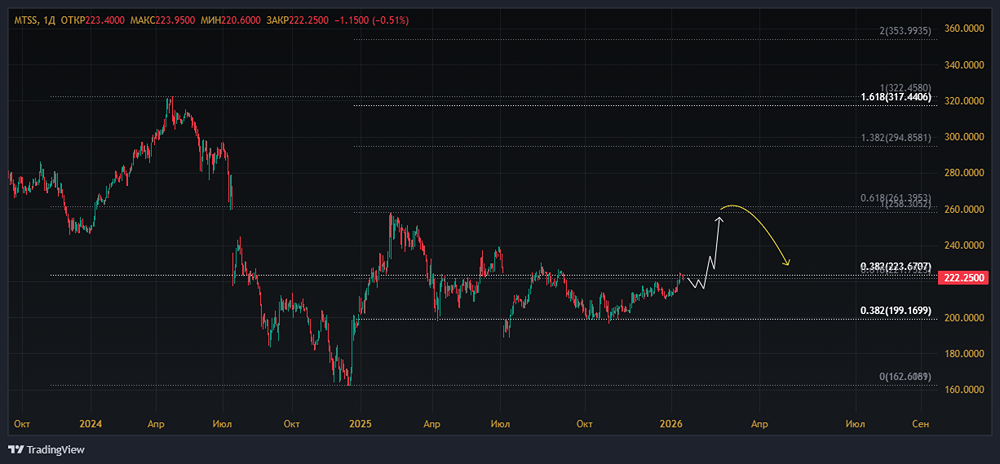Viewport: 1000px width, 464px height.
Task: Pick the 2(353.9935) Fibonacci level label
Action: [x=905, y=32]
